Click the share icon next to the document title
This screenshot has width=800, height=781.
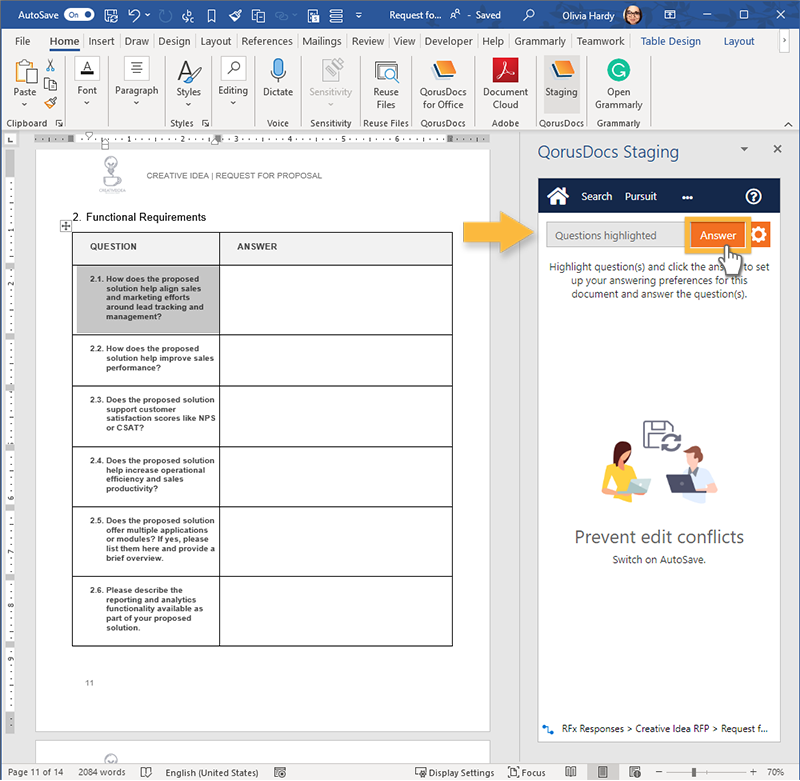click(x=455, y=15)
